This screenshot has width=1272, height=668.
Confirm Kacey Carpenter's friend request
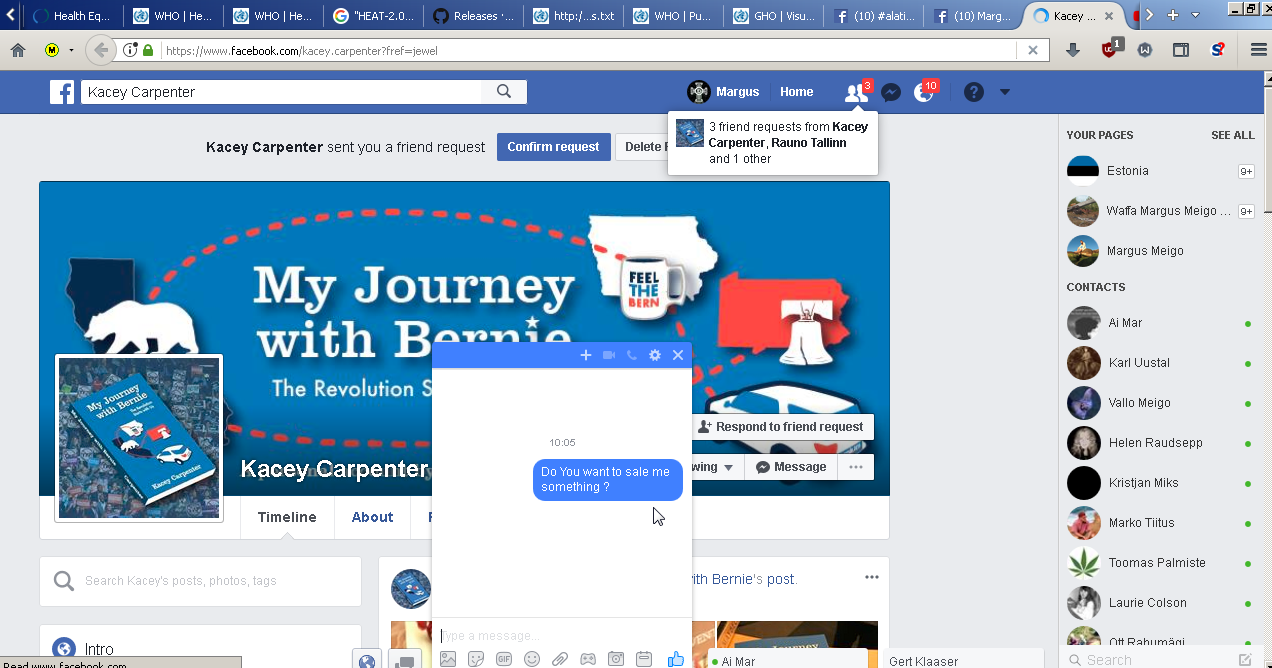tap(553, 147)
